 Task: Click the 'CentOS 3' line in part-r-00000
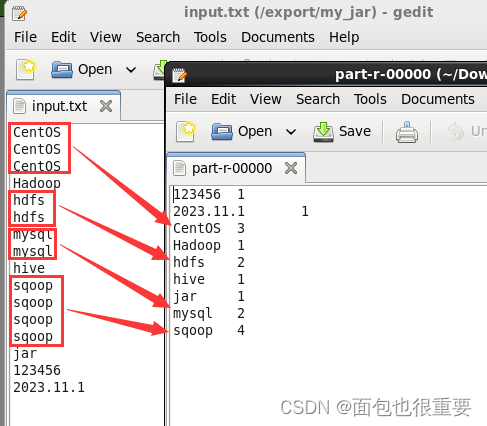point(209,228)
